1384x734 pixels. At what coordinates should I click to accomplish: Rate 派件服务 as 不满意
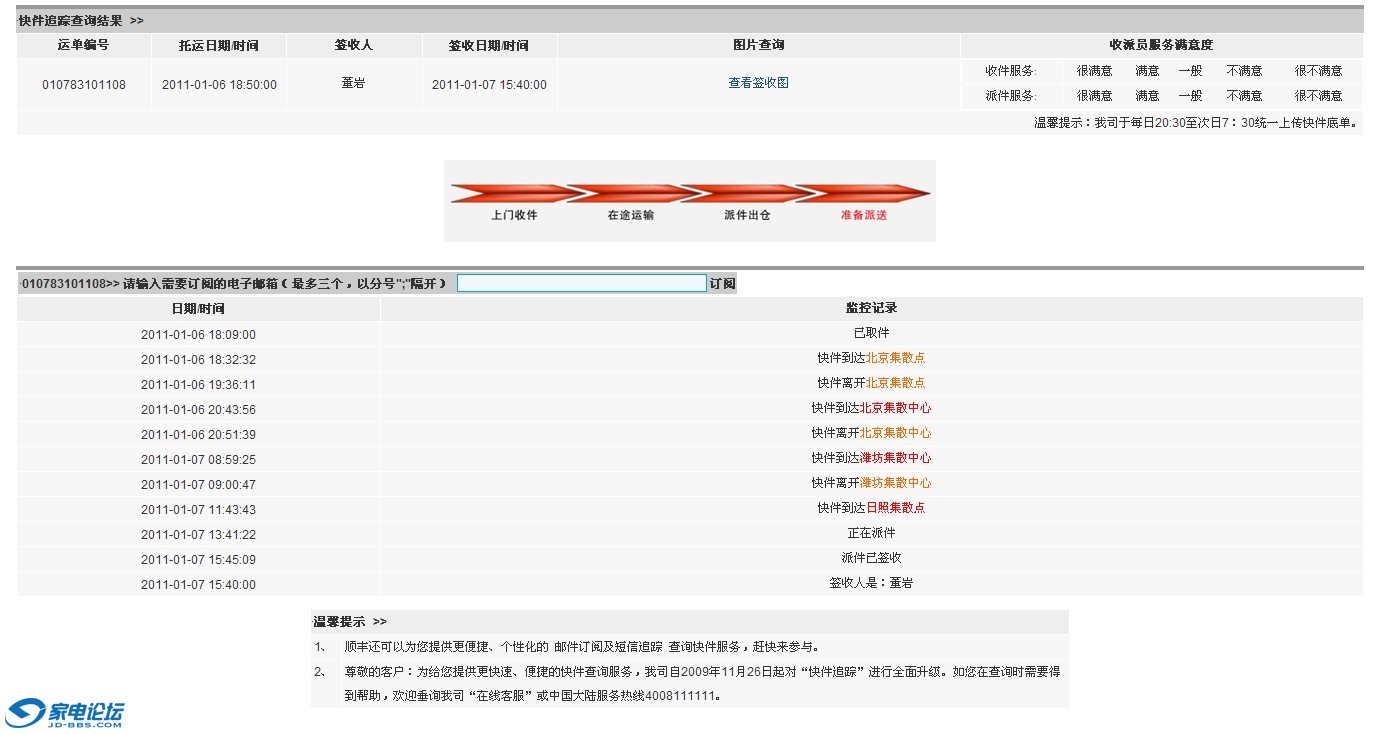coord(1244,96)
